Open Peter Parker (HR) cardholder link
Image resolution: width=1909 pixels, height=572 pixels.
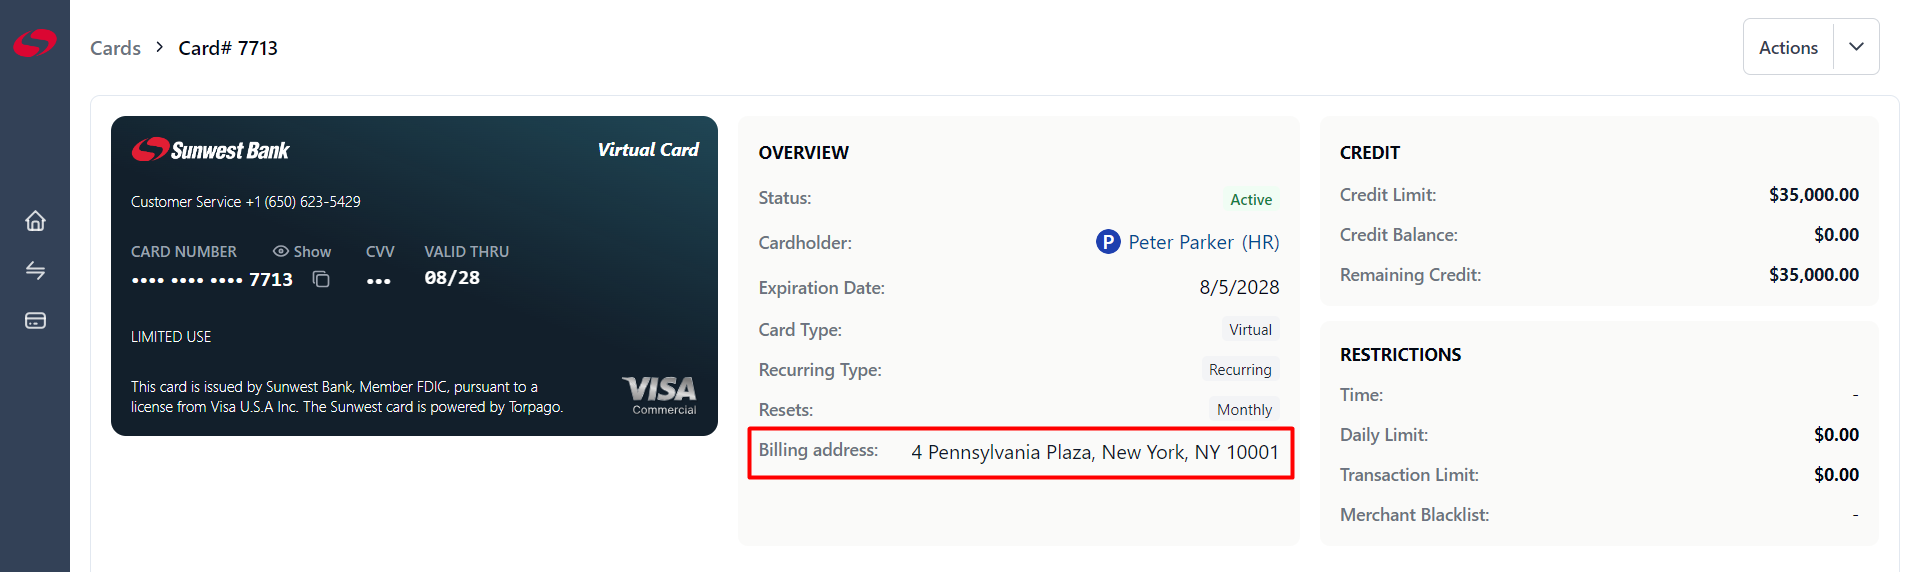[x=1203, y=242]
